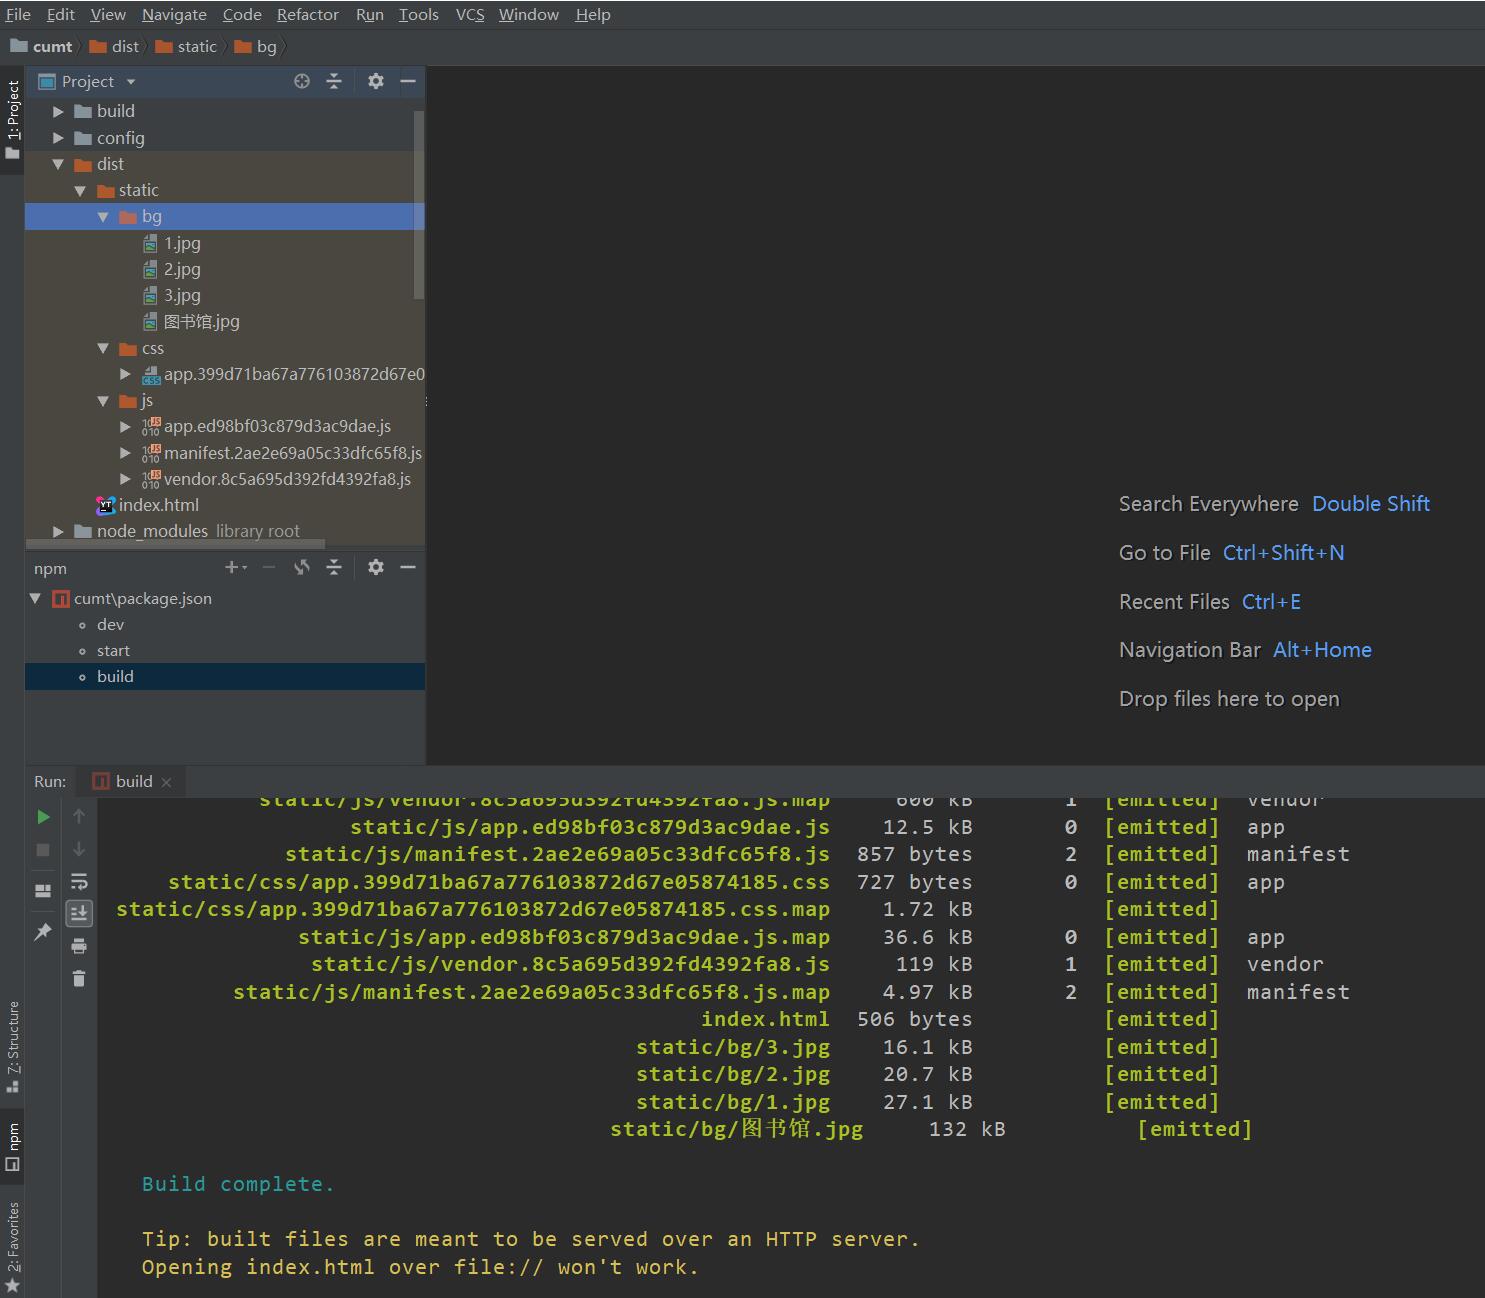1485x1298 pixels.
Task: Rerun the build with the green play icon
Action: click(x=43, y=817)
